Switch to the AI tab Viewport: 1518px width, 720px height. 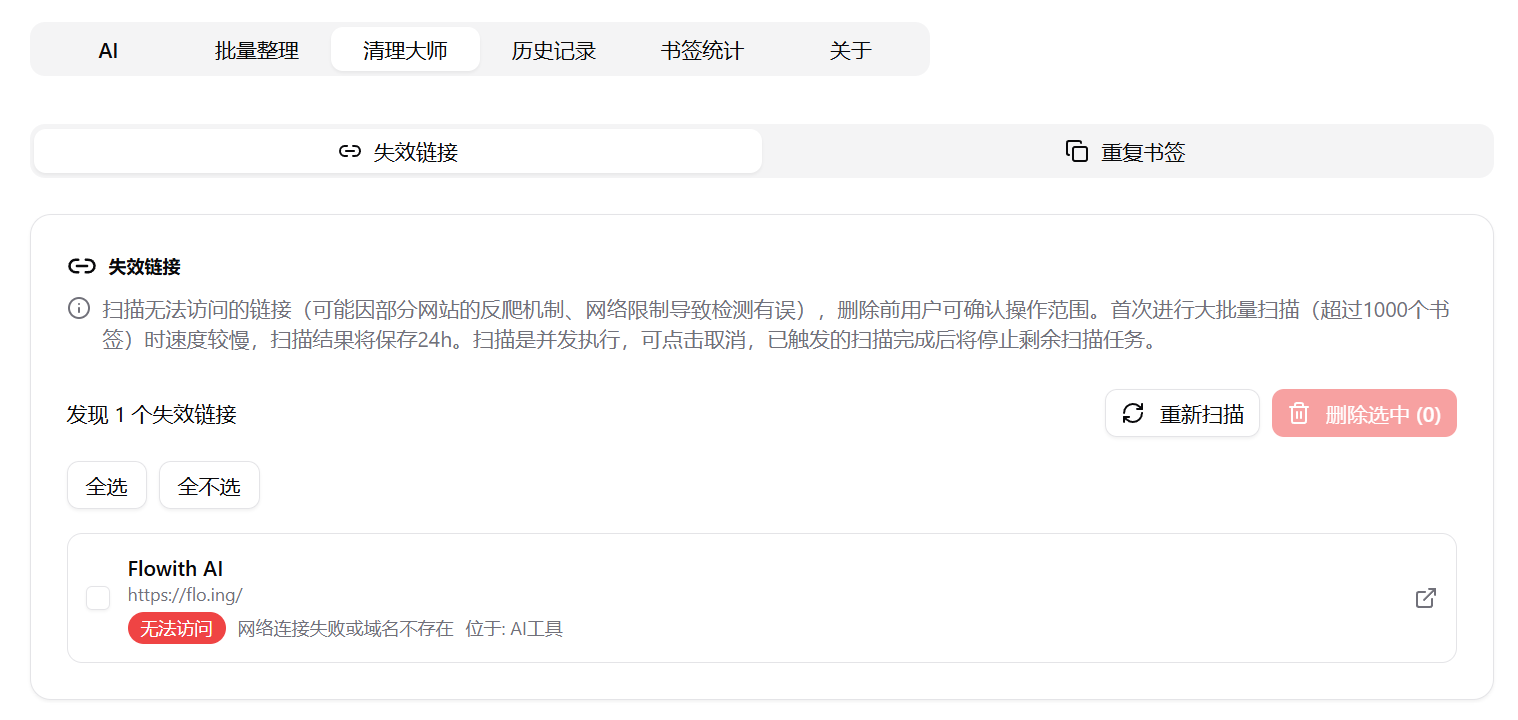[108, 49]
